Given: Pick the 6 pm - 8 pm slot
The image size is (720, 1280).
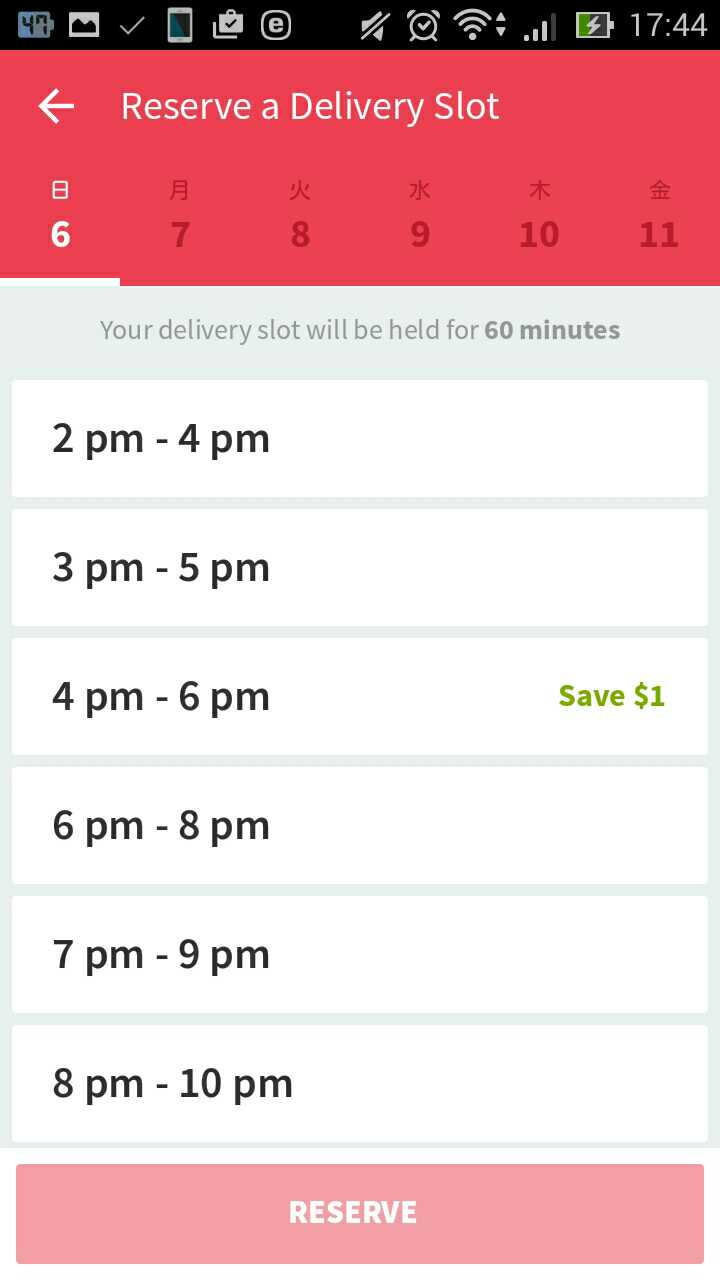Looking at the screenshot, I should (359, 825).
